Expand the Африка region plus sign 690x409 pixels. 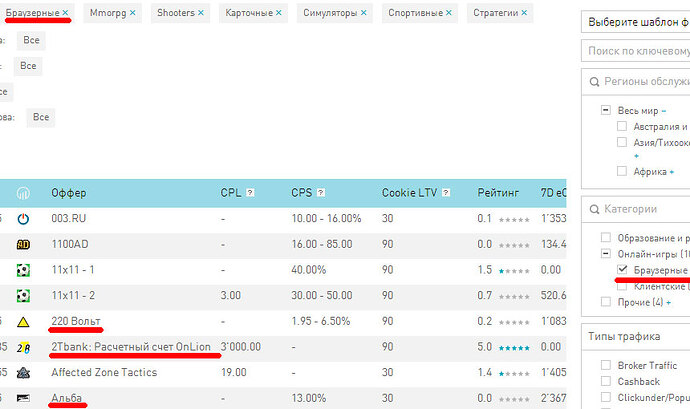(x=672, y=172)
